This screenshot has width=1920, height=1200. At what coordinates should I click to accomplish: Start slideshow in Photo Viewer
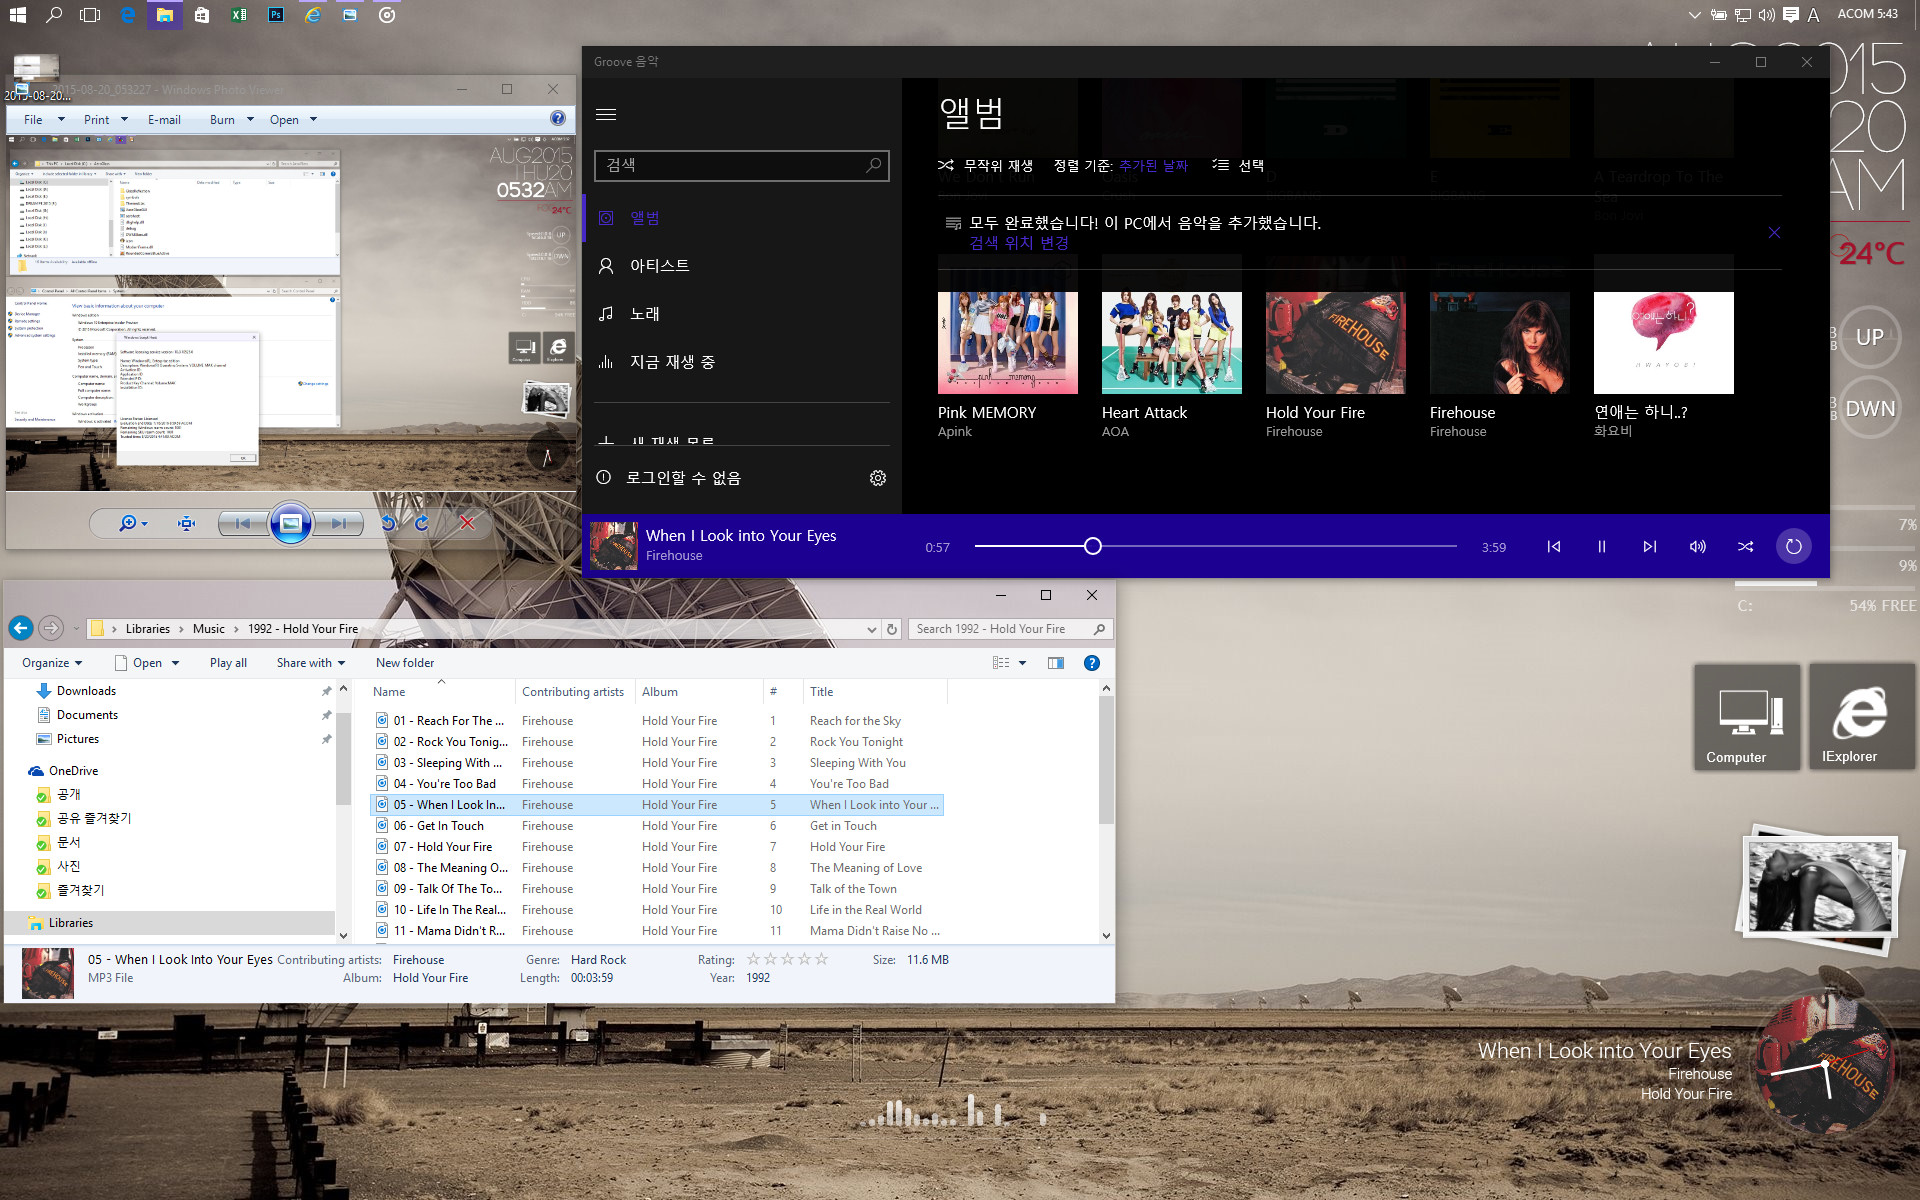(291, 523)
